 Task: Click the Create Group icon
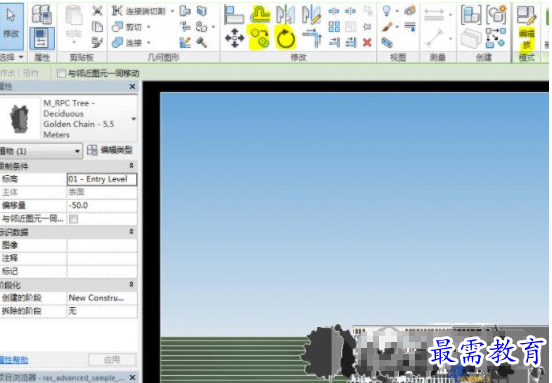click(496, 14)
